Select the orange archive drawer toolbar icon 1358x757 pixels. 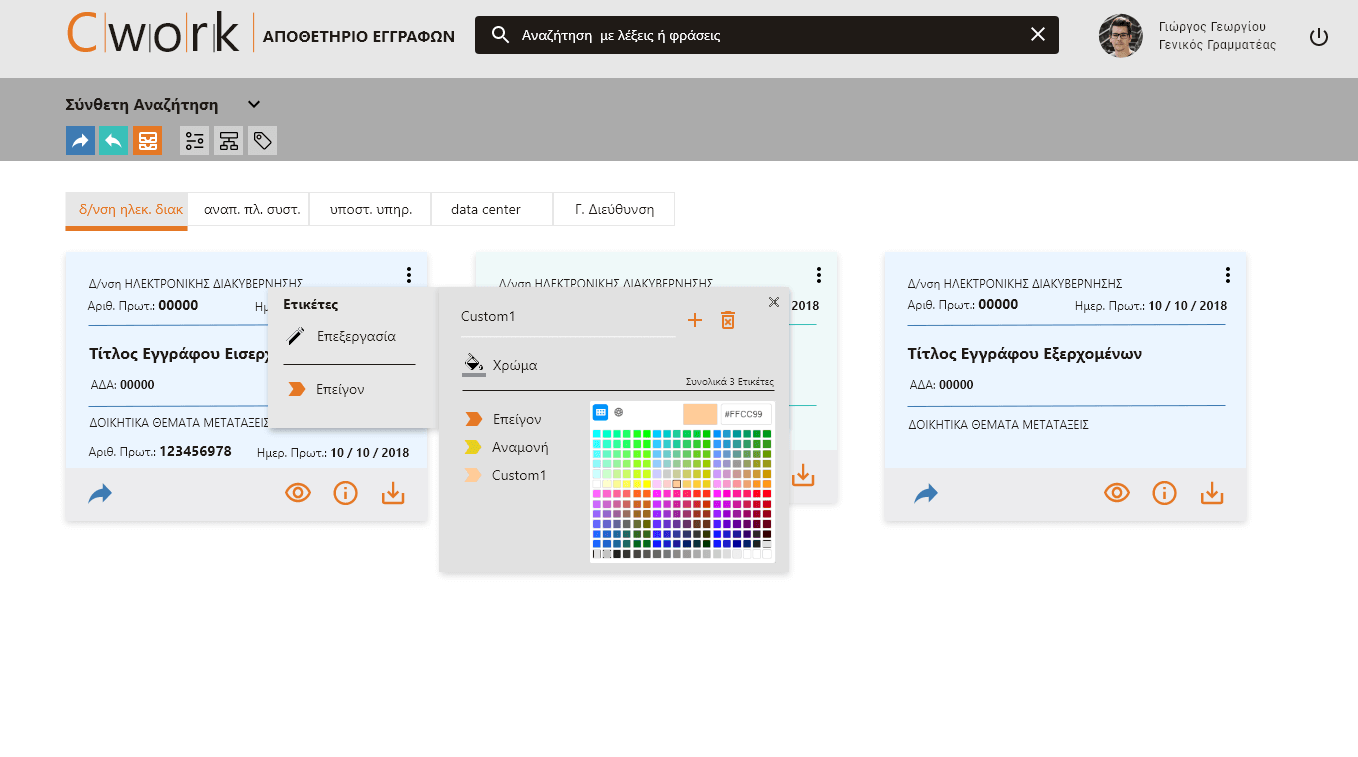click(x=147, y=141)
